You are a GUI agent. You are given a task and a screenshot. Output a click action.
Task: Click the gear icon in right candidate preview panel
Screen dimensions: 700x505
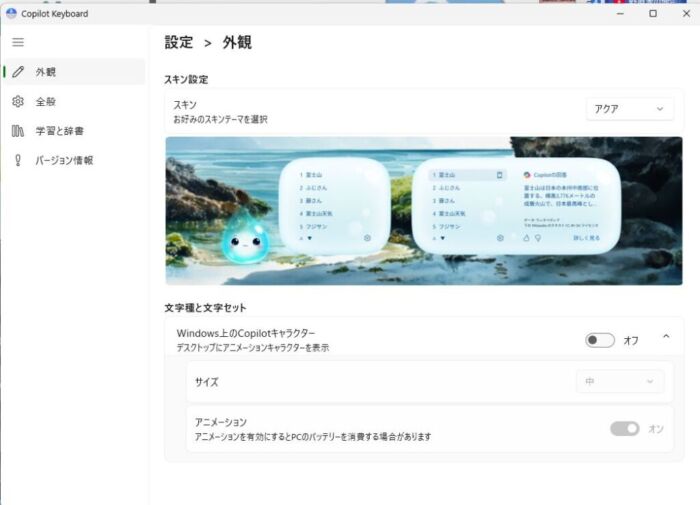[x=500, y=238]
